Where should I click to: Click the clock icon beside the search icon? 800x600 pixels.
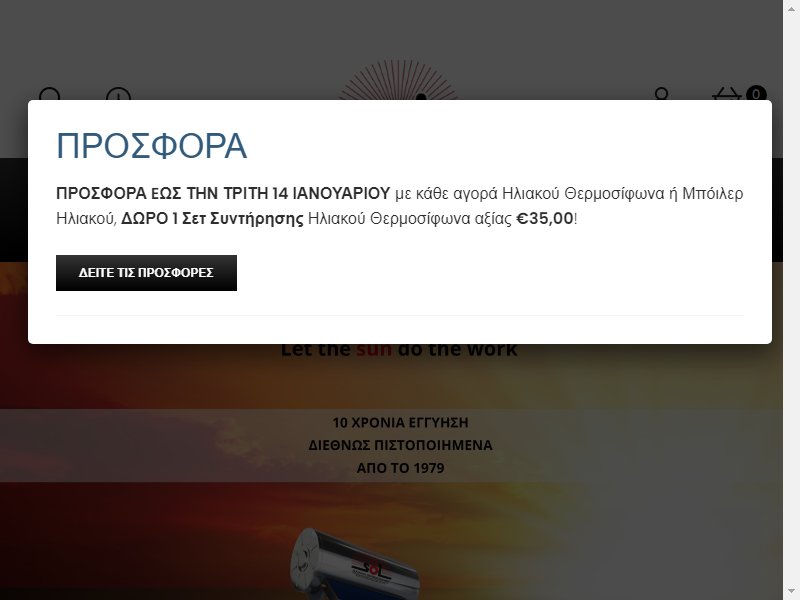coord(118,95)
